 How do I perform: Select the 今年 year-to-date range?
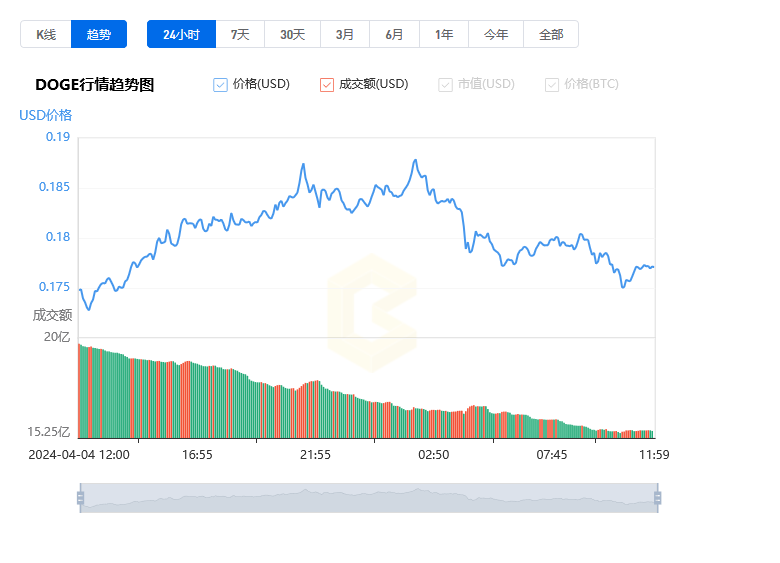click(x=496, y=34)
